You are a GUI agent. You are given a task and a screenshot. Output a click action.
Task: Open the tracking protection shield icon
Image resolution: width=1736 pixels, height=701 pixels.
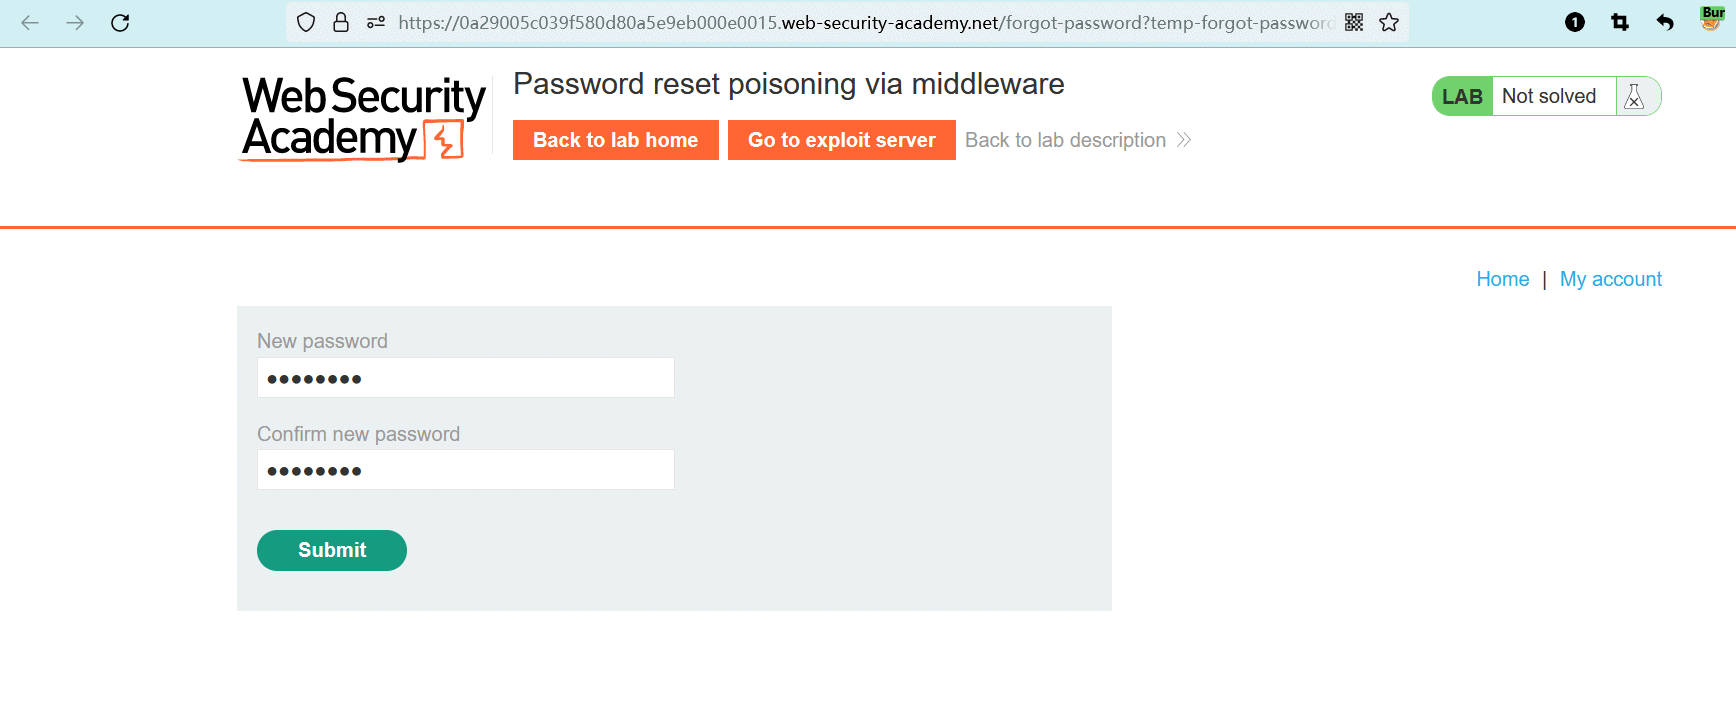click(307, 23)
